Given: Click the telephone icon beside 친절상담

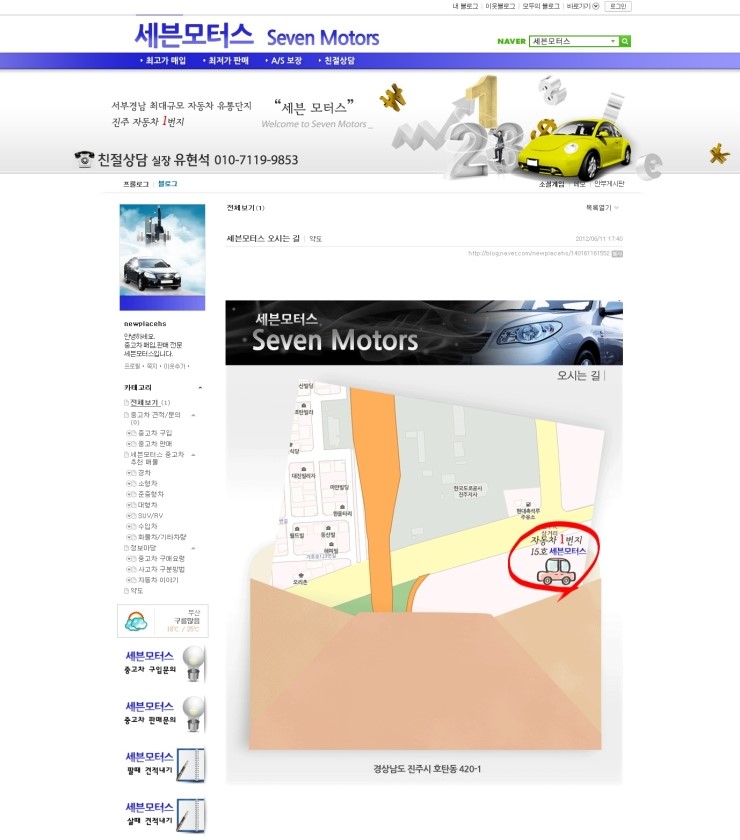Looking at the screenshot, I should (x=84, y=159).
